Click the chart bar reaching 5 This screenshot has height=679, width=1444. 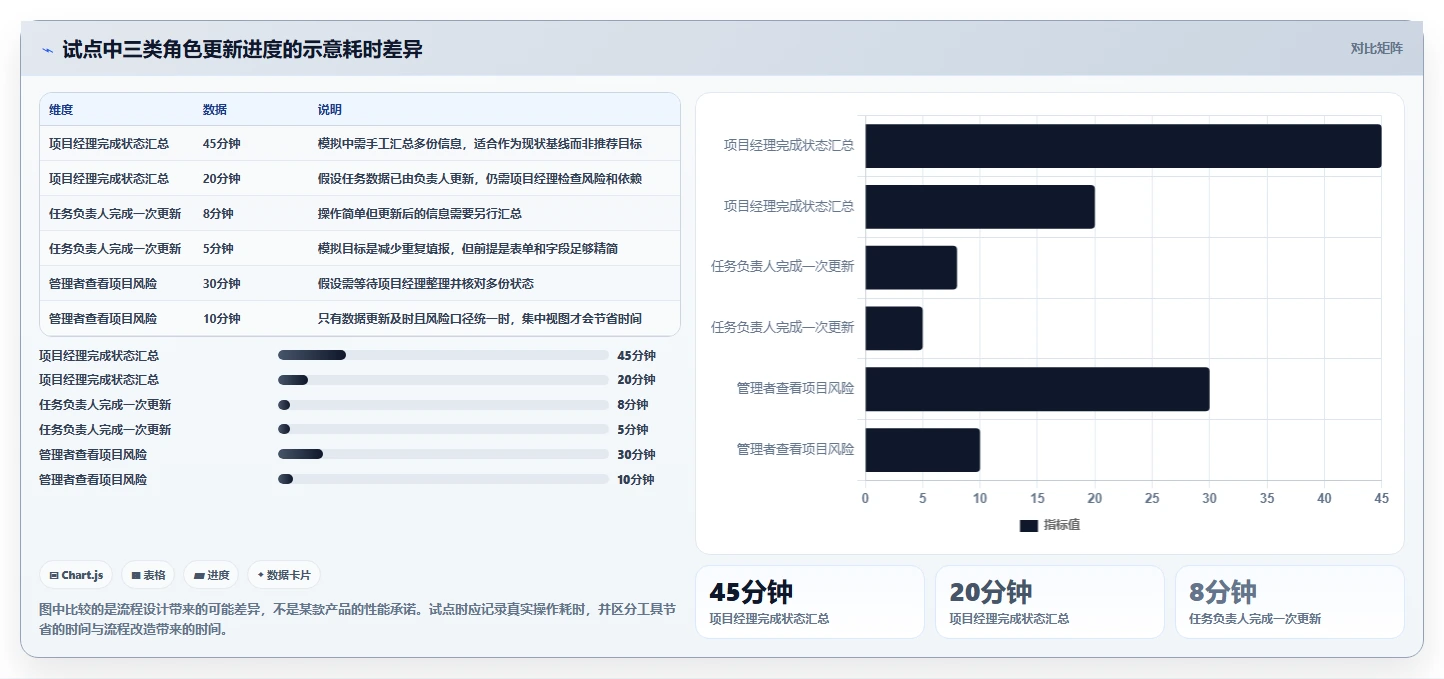click(x=894, y=328)
